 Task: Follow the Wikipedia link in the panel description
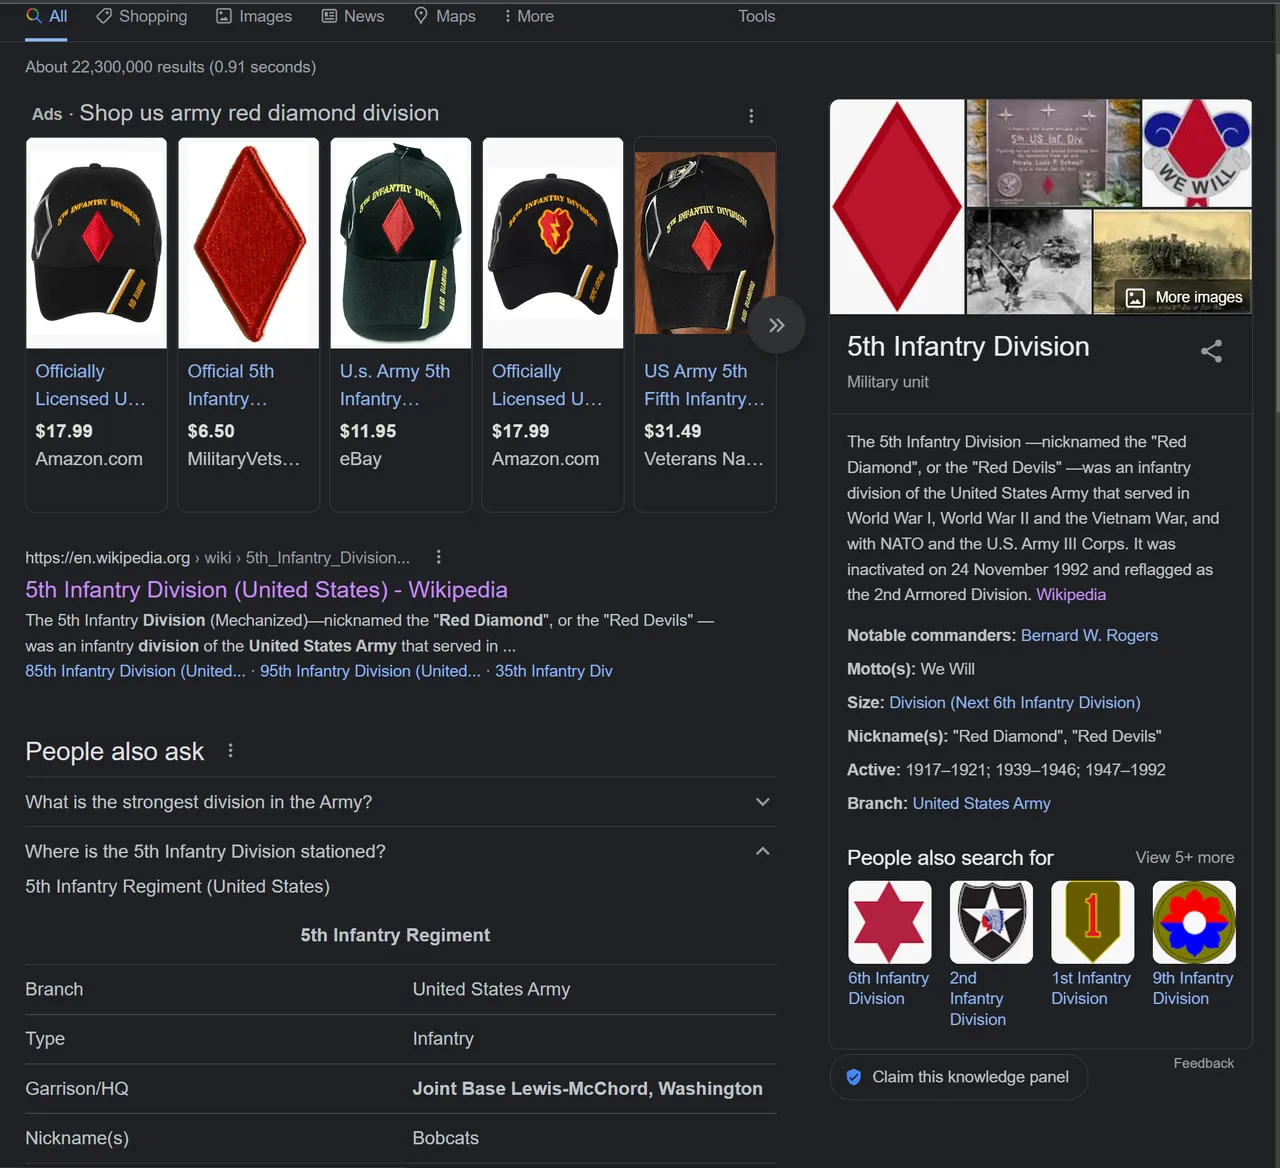coord(1071,594)
